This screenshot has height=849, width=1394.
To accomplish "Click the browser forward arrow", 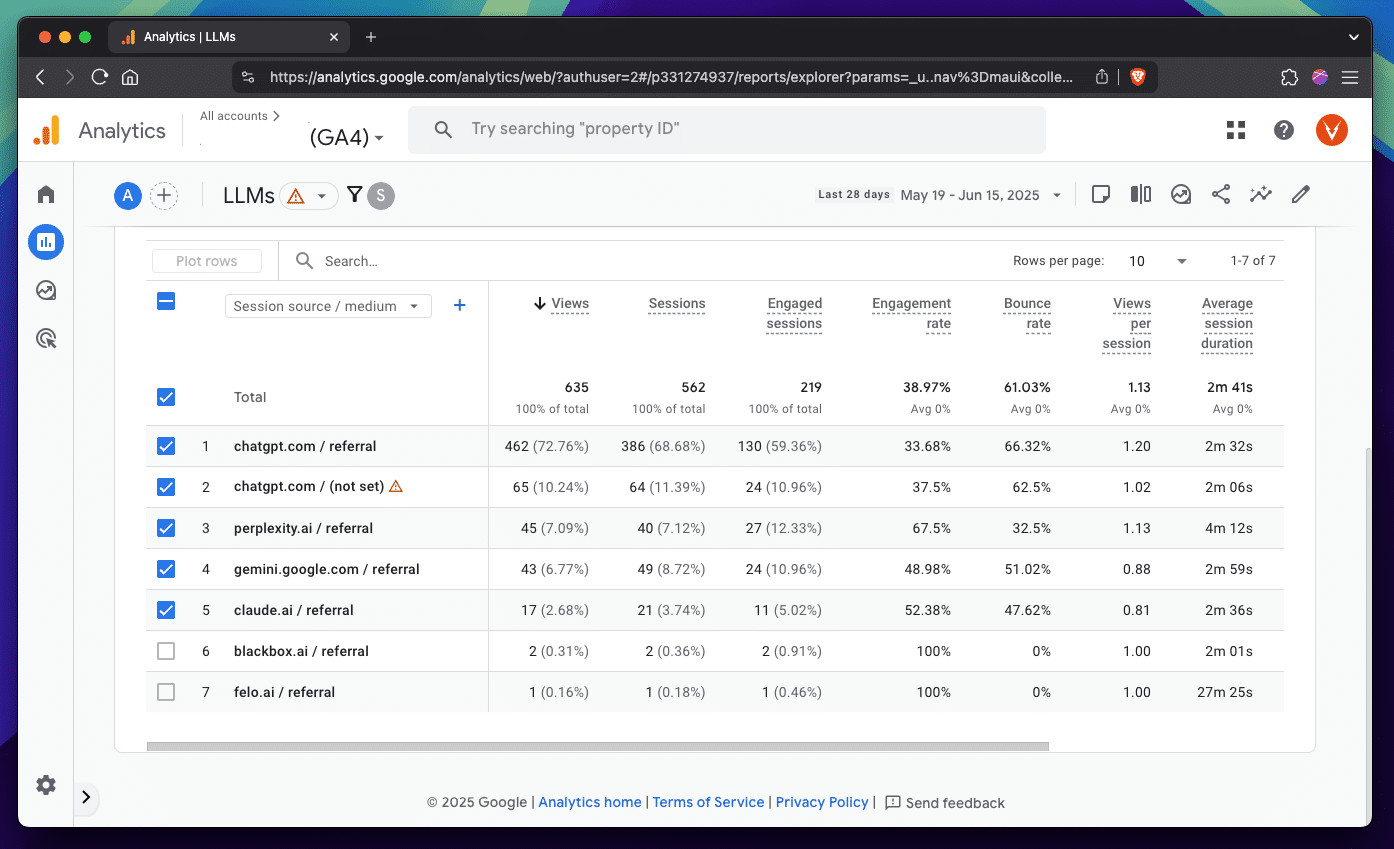I will point(70,77).
